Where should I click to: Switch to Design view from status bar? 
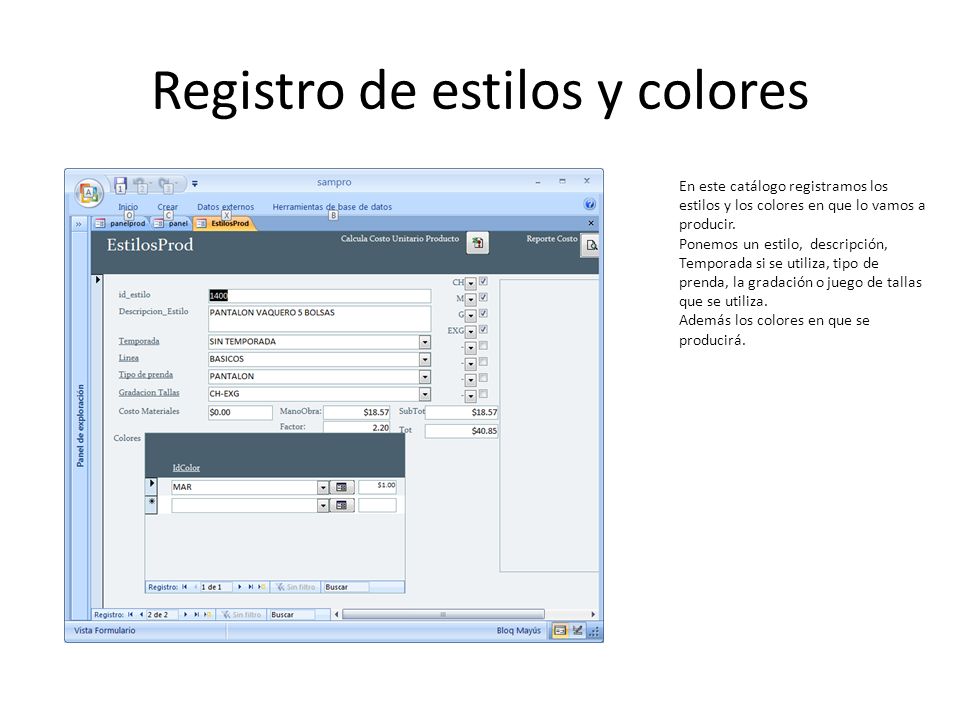[x=577, y=631]
